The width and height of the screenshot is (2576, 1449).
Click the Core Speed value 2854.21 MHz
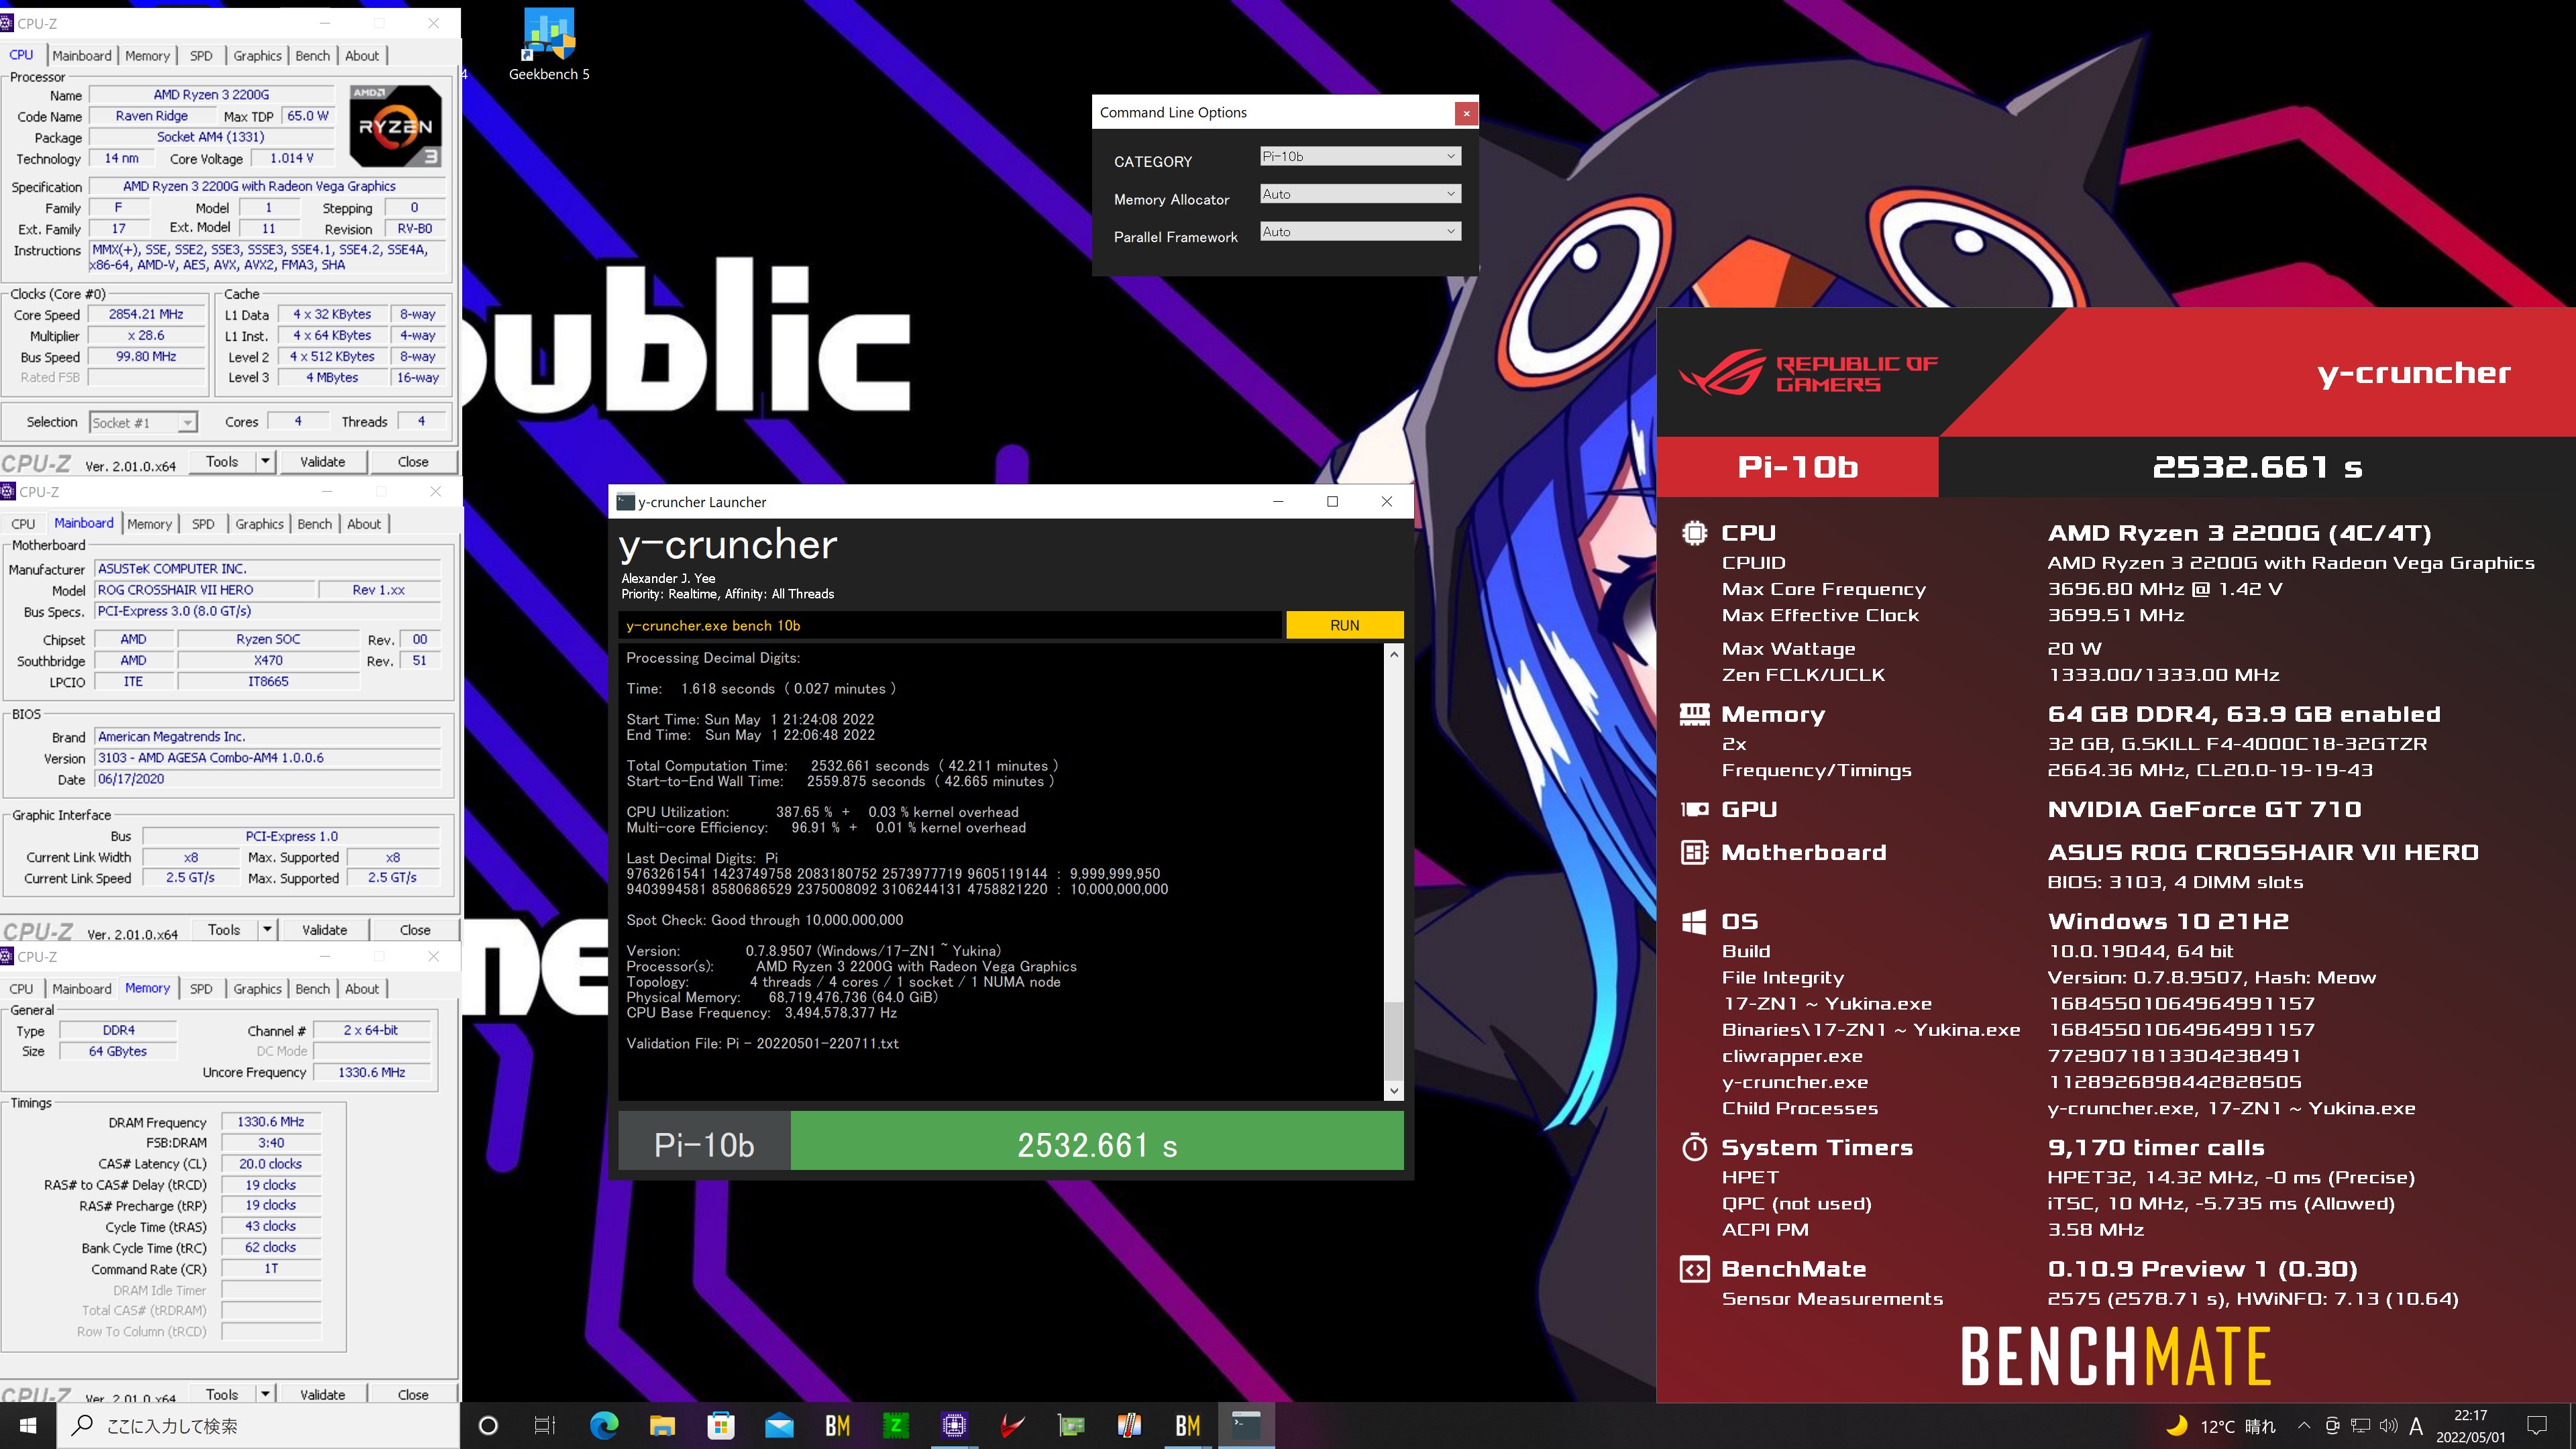pyautogui.click(x=146, y=314)
